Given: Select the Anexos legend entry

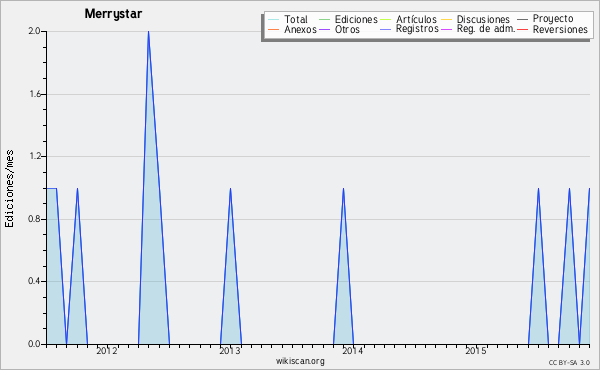Looking at the screenshot, I should (292, 29).
